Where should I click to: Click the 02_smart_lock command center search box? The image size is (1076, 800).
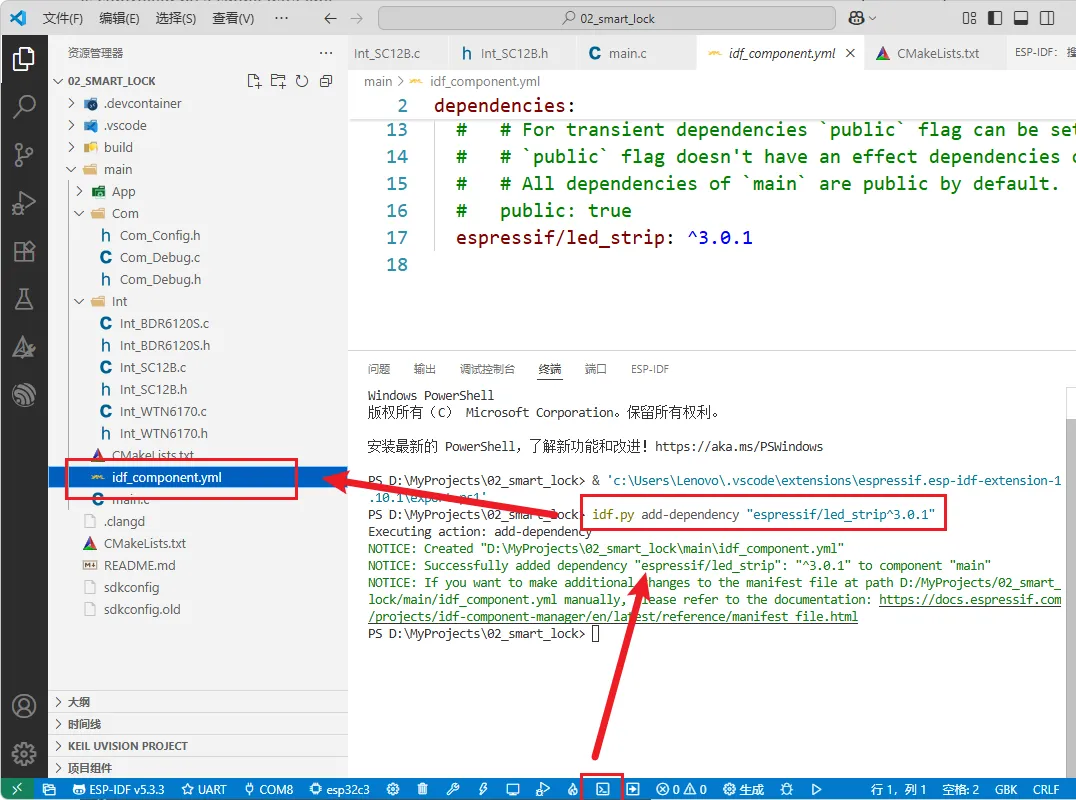coord(606,18)
